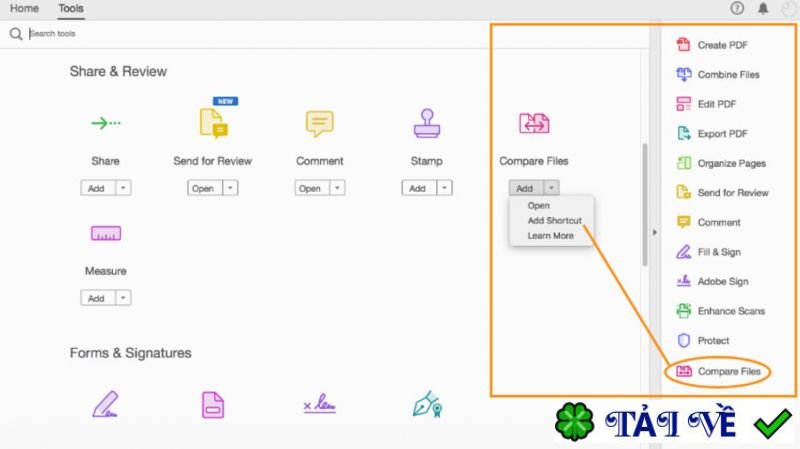Click the Protect shield icon in sidebar
The image size is (800, 449).
click(x=684, y=340)
